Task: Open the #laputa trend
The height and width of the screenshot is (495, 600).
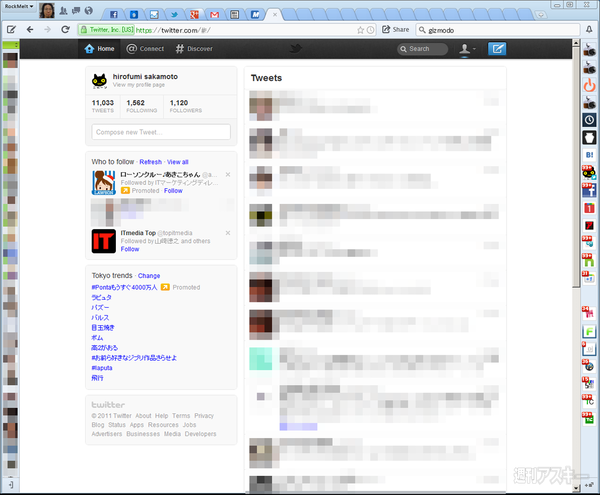Action: pos(102,368)
